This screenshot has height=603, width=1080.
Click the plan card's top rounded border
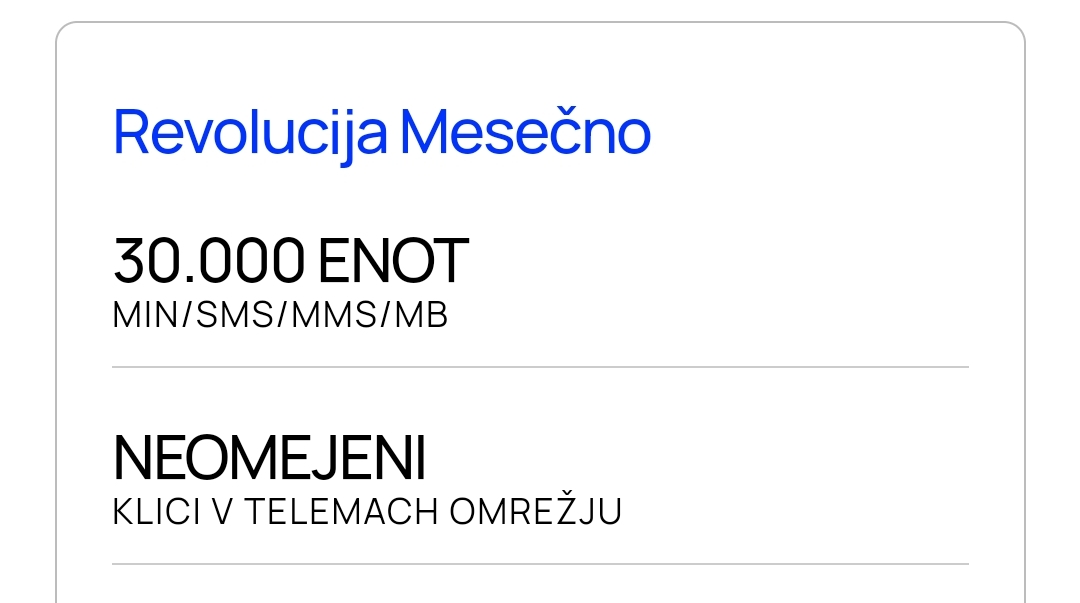coord(541,22)
